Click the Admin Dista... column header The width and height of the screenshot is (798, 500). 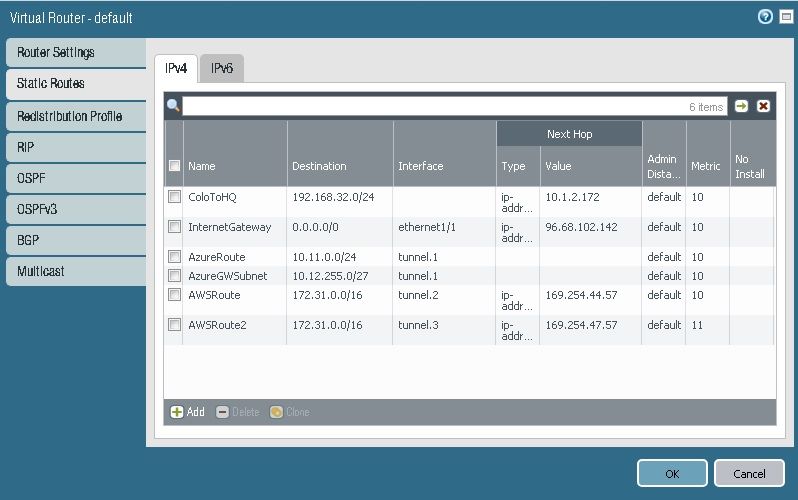tap(664, 166)
